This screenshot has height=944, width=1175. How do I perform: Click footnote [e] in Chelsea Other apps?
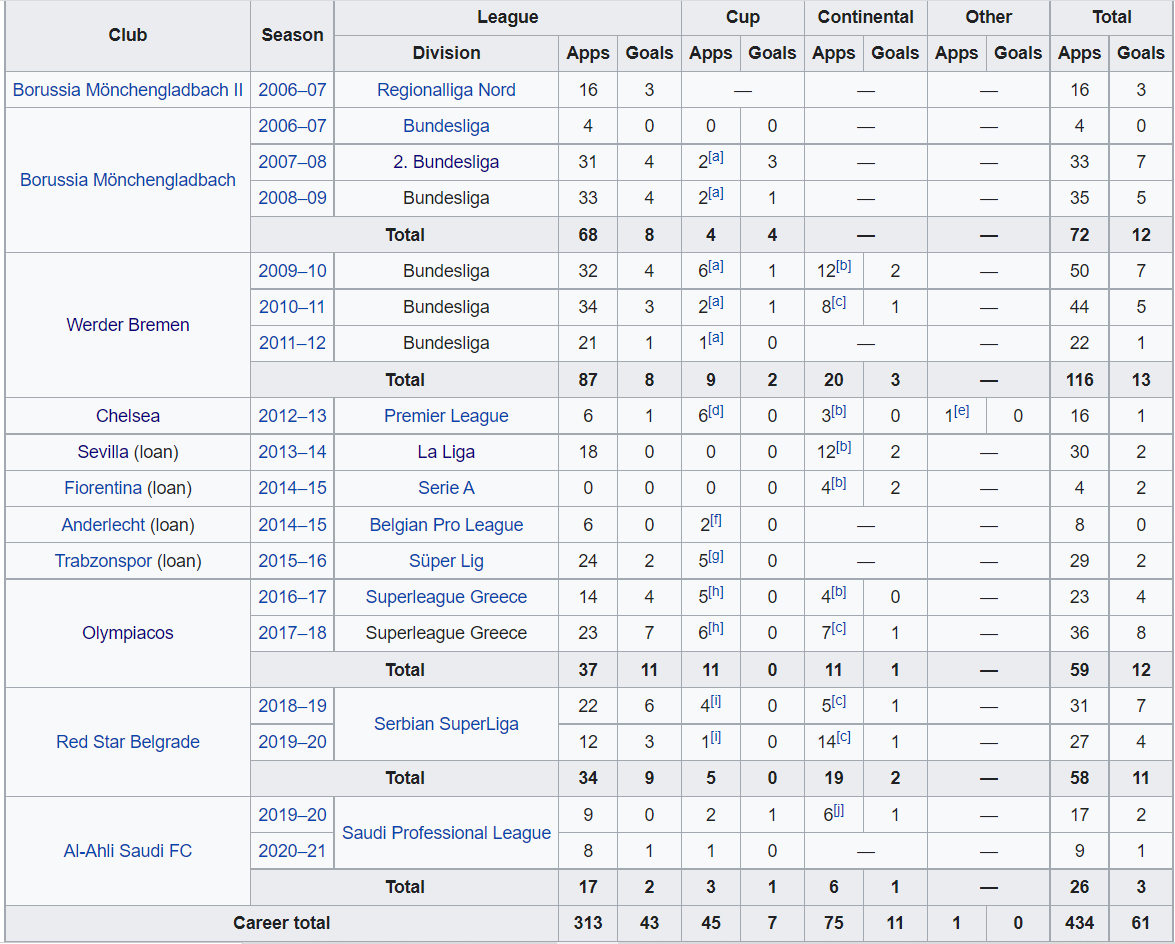[961, 411]
